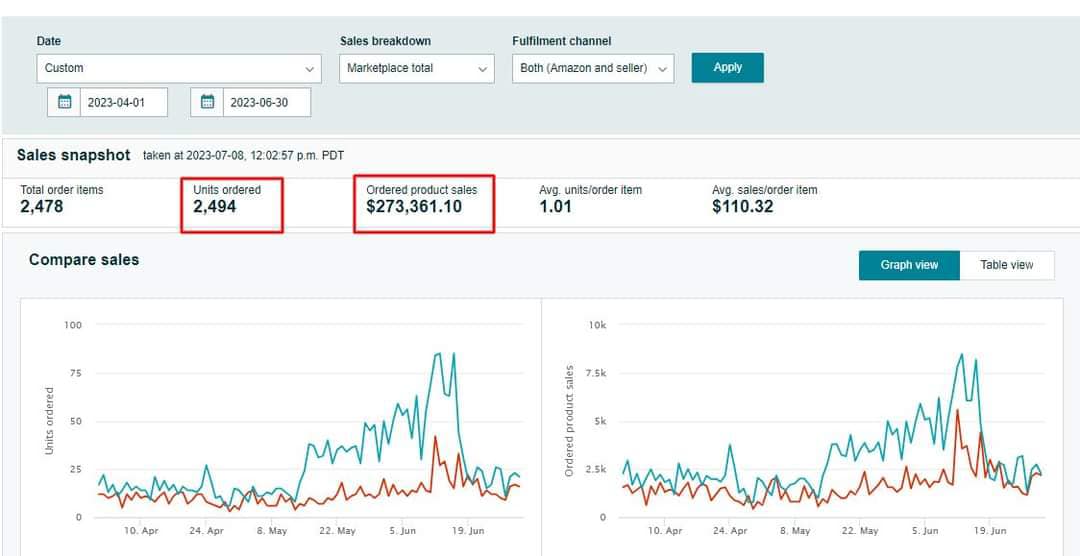The height and width of the screenshot is (556, 1080).
Task: Click red peak in Ordered product sales graph
Action: (957, 410)
